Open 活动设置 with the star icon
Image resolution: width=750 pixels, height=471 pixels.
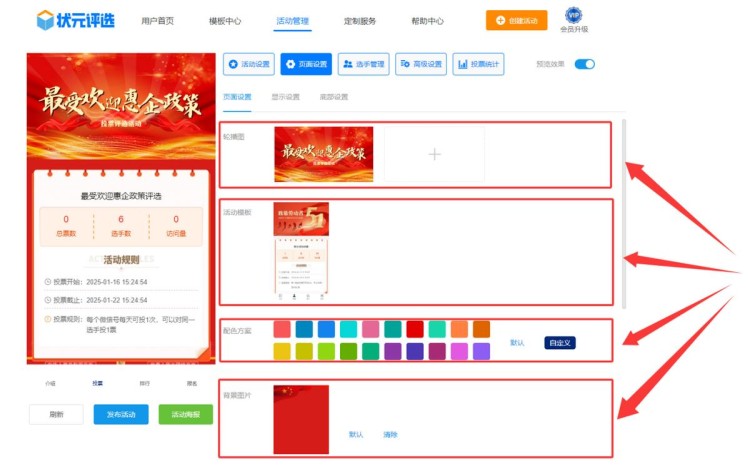click(x=249, y=64)
